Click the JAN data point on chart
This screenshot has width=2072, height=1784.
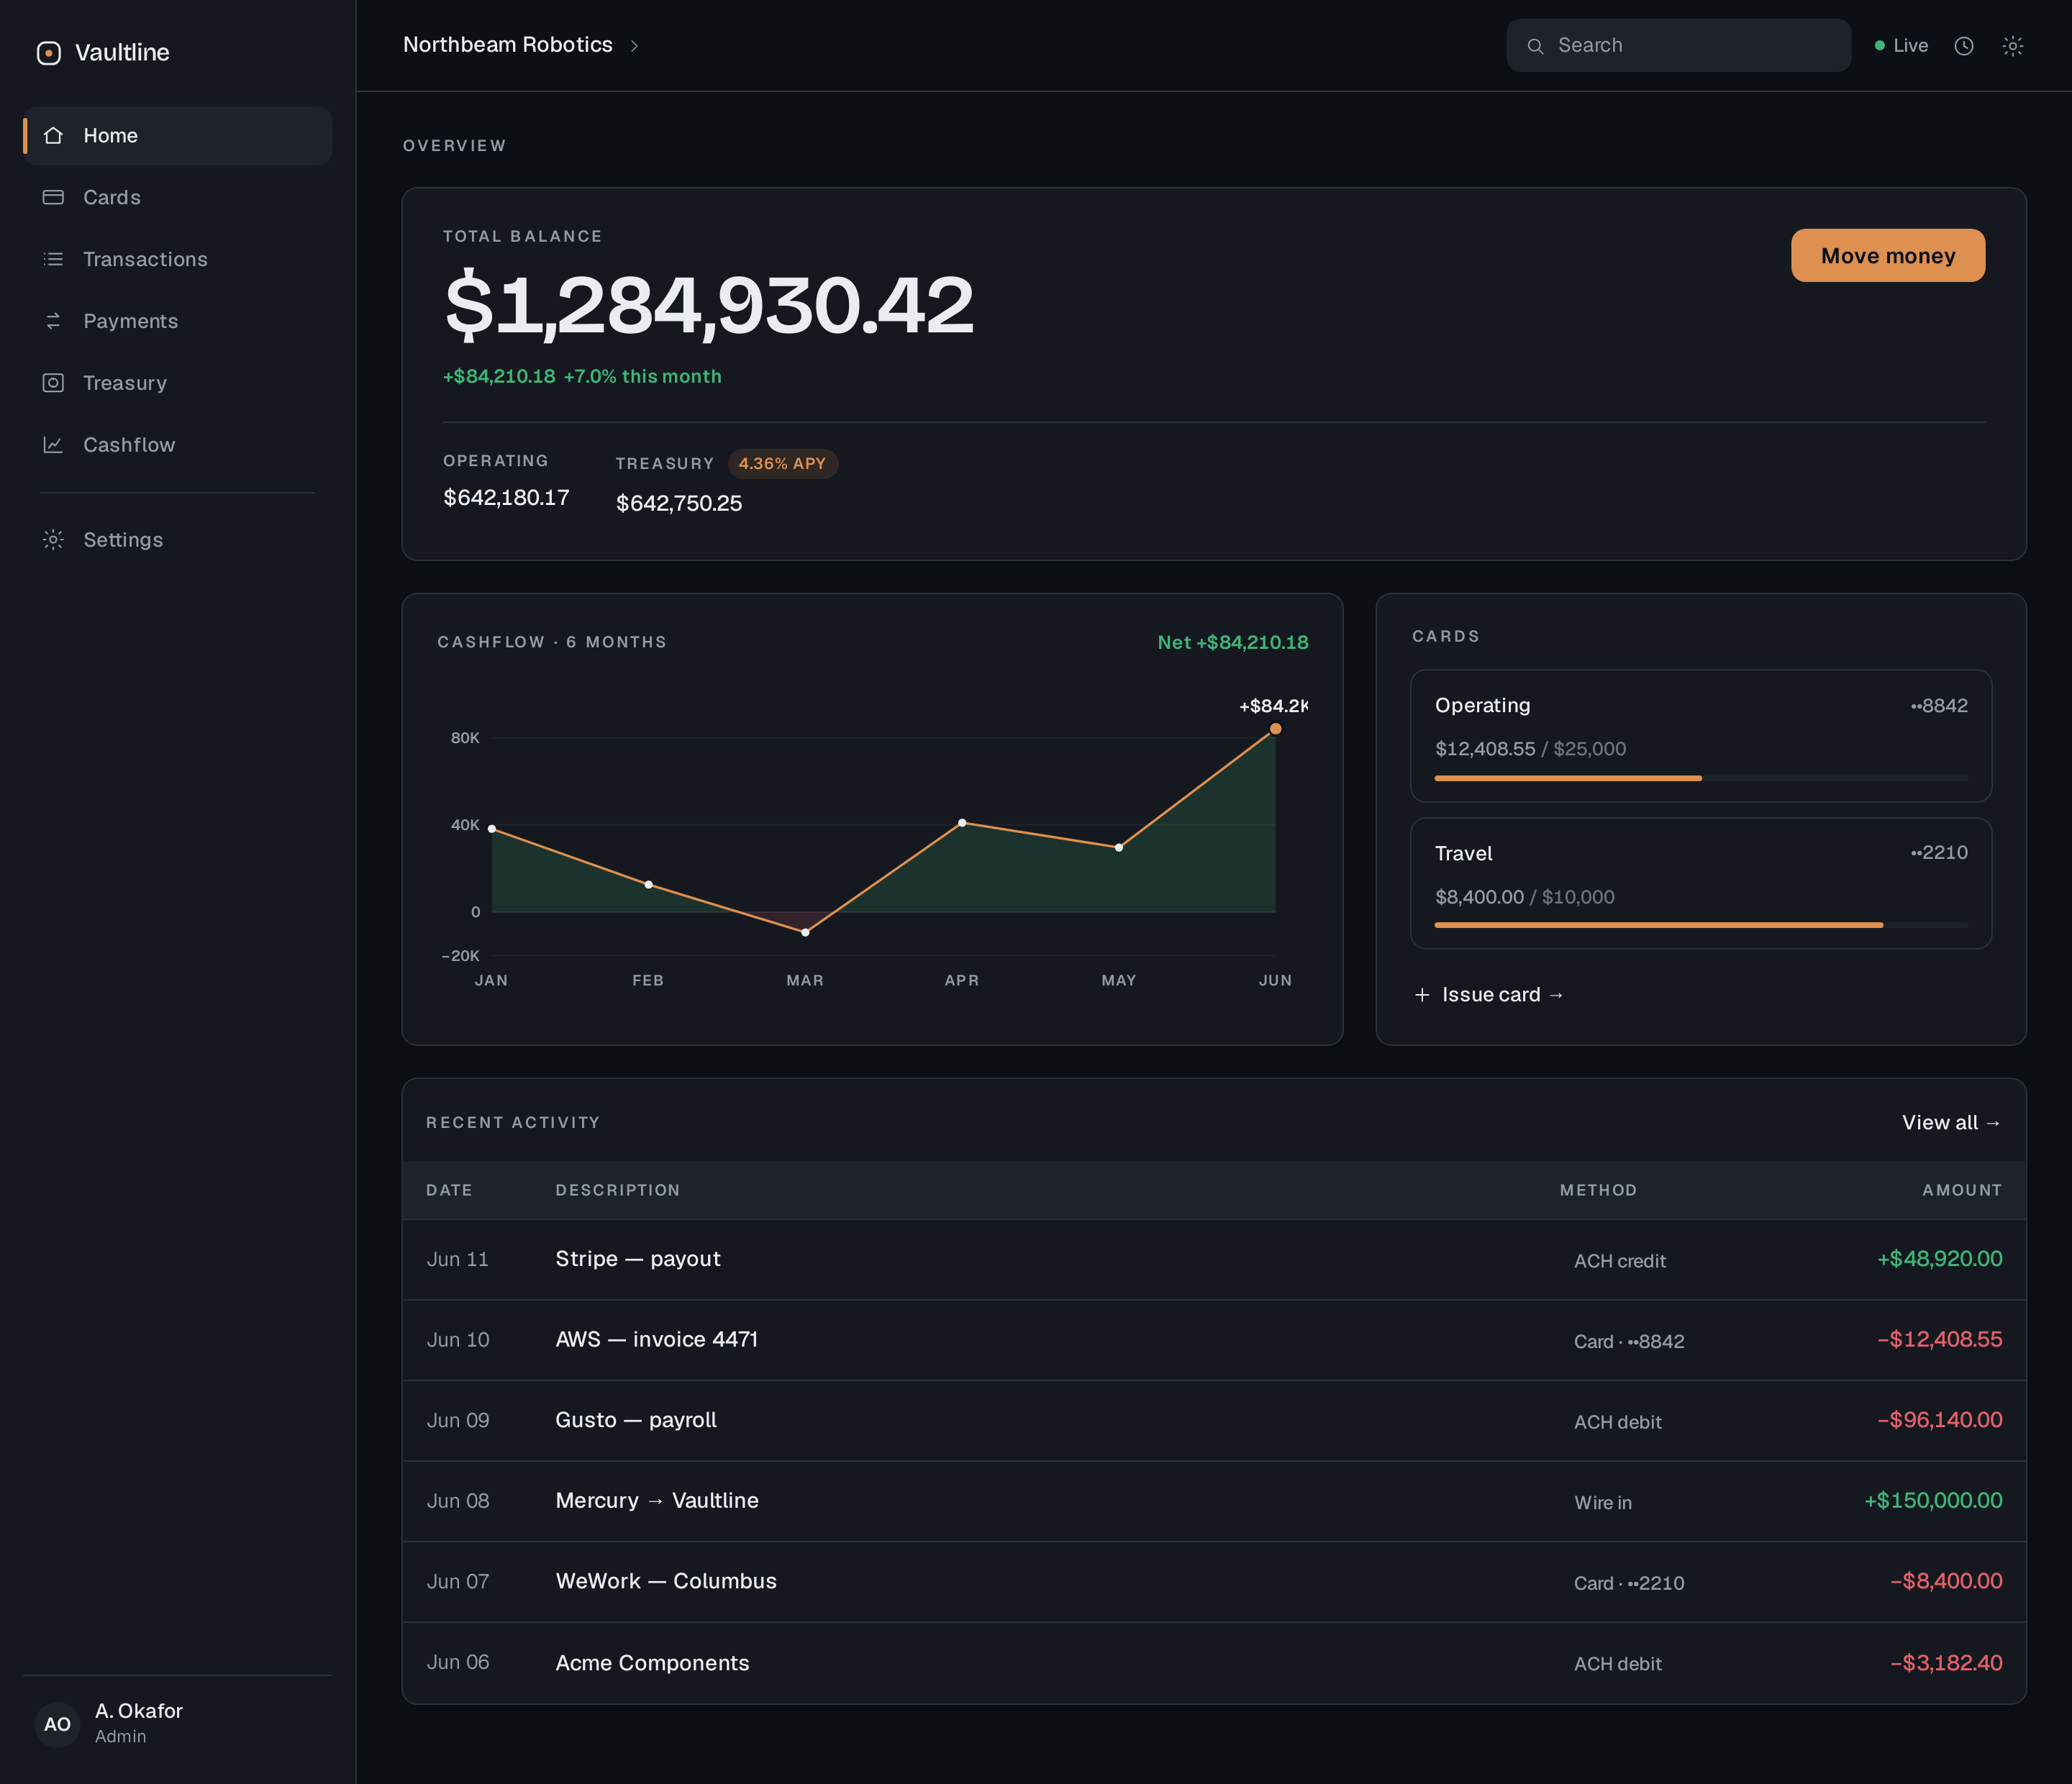tap(492, 829)
